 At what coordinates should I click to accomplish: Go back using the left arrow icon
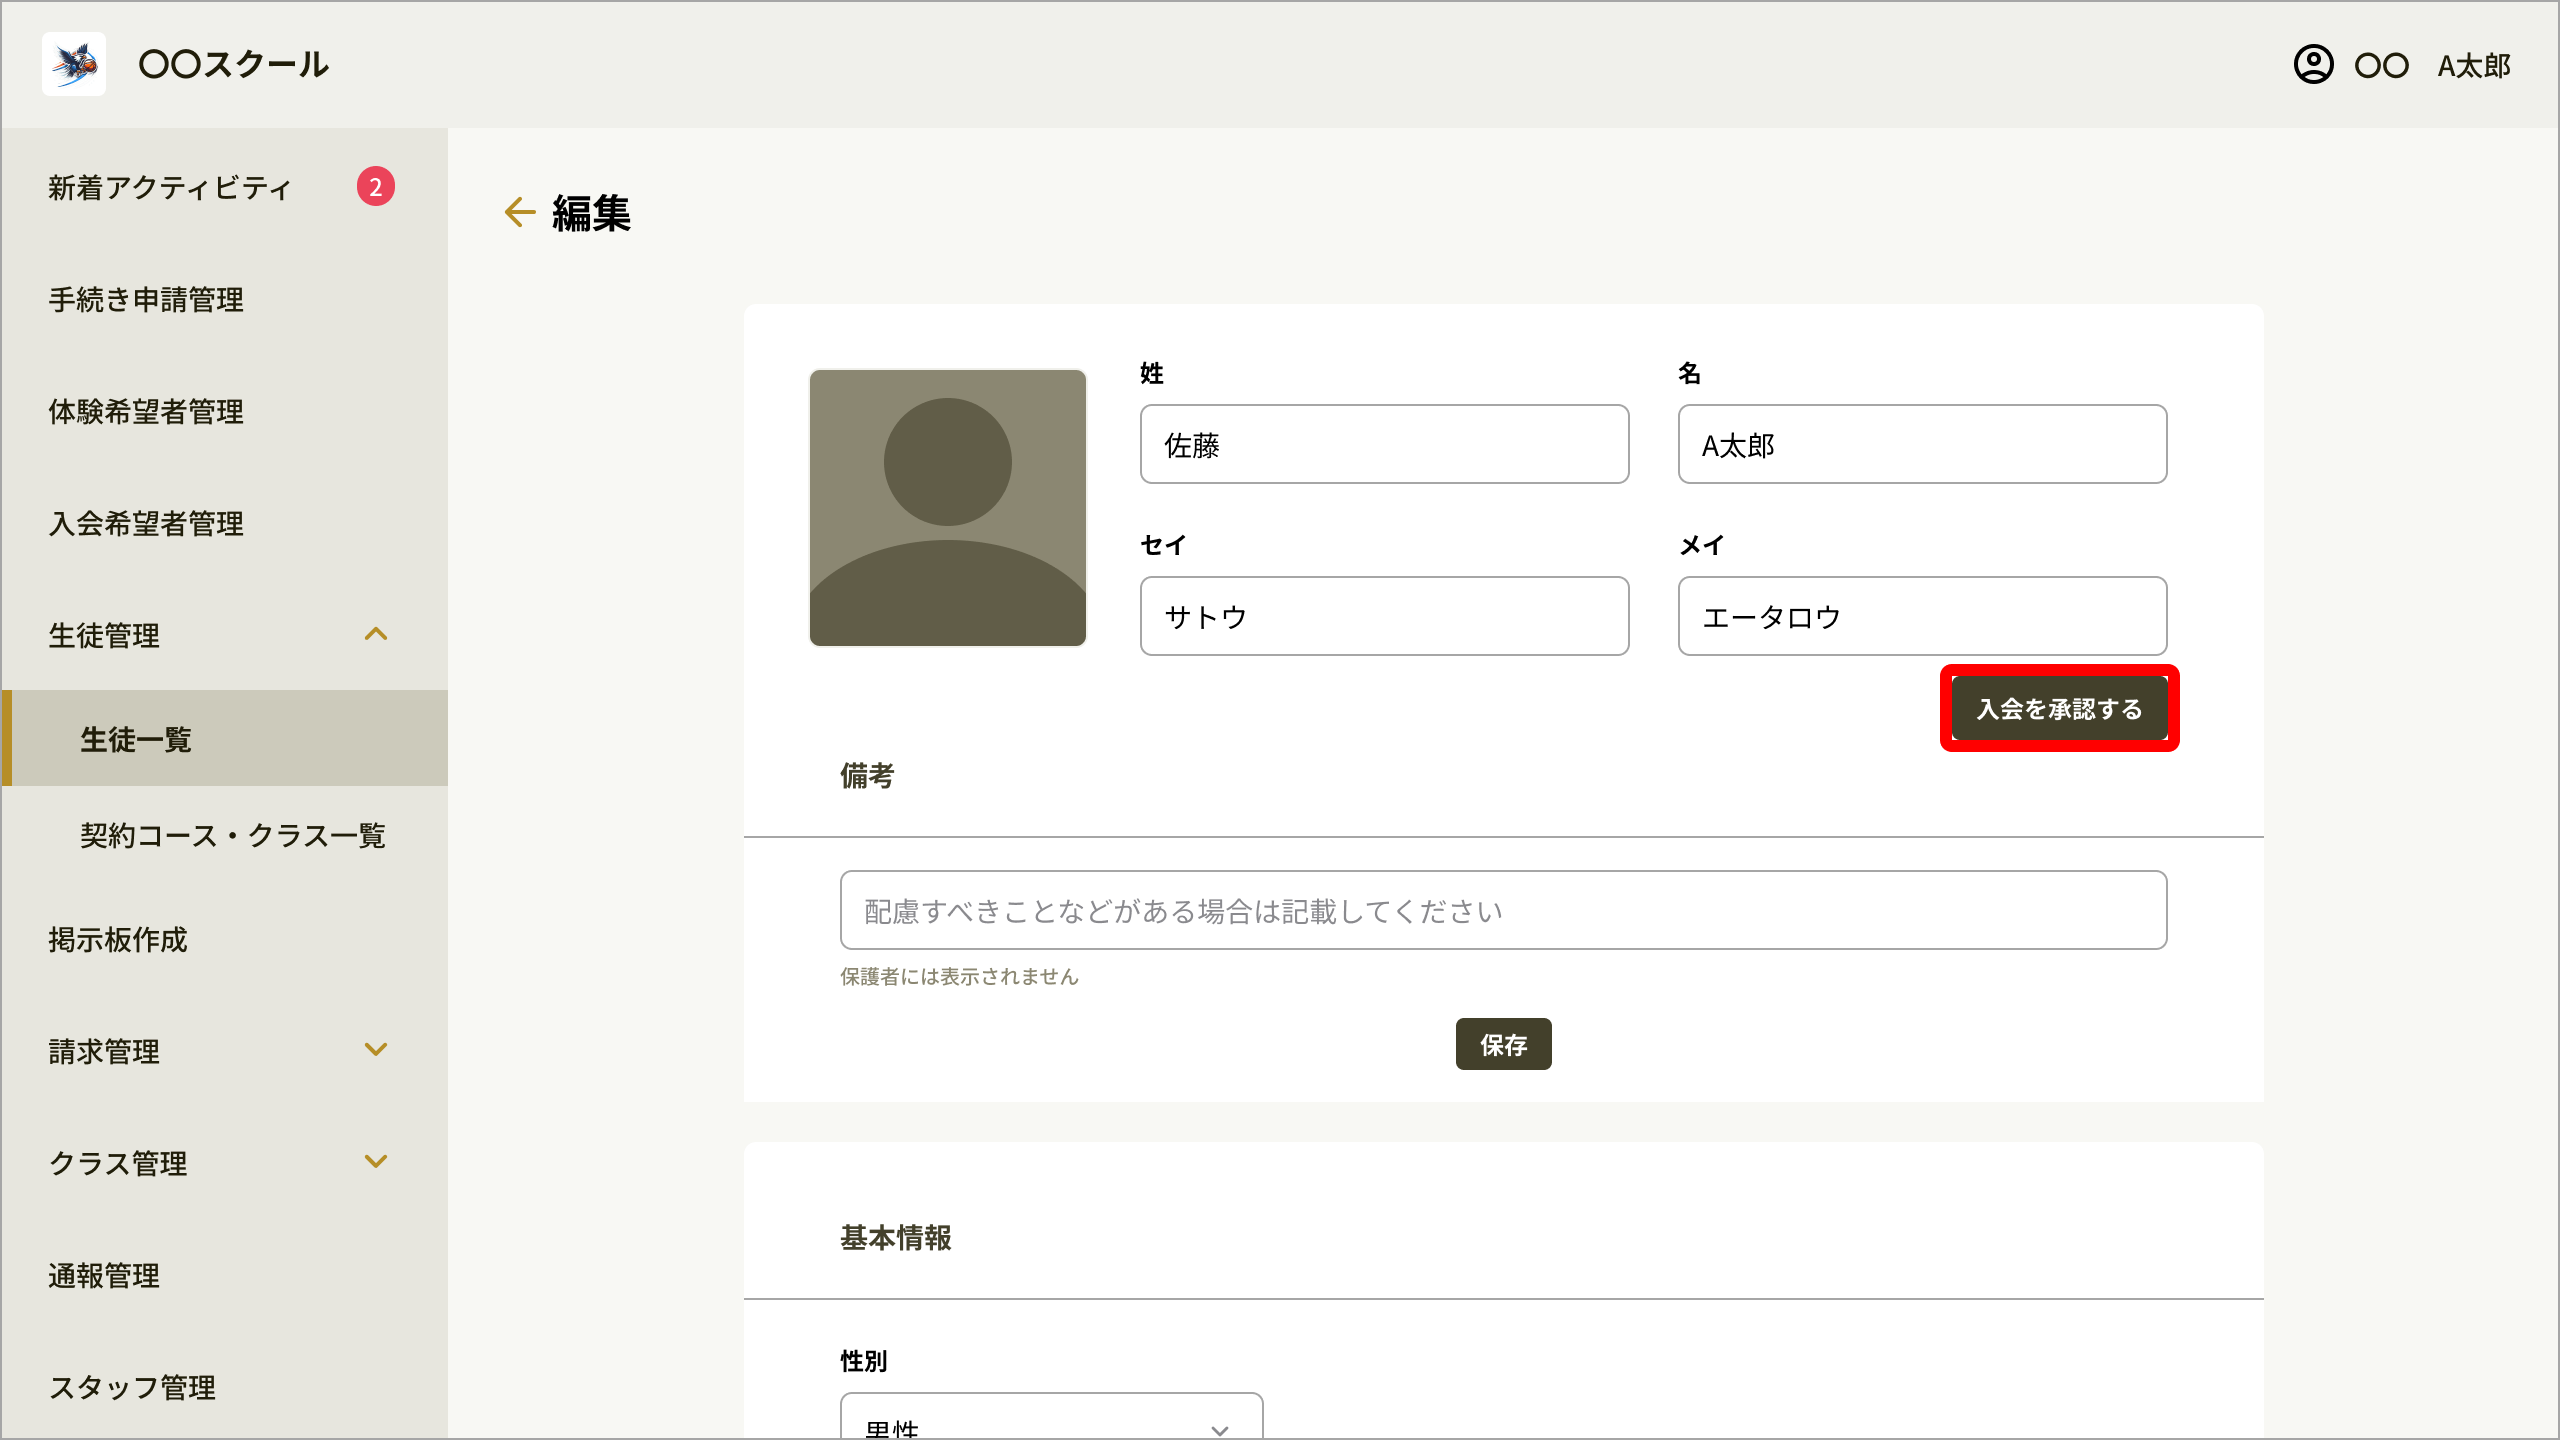coord(520,212)
